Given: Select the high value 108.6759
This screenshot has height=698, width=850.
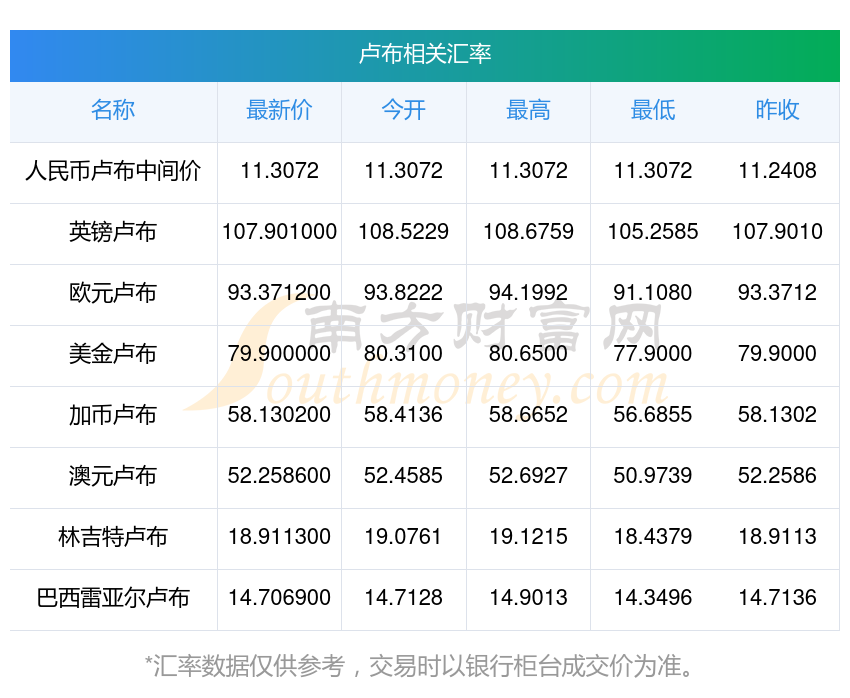Looking at the screenshot, I should (528, 232).
